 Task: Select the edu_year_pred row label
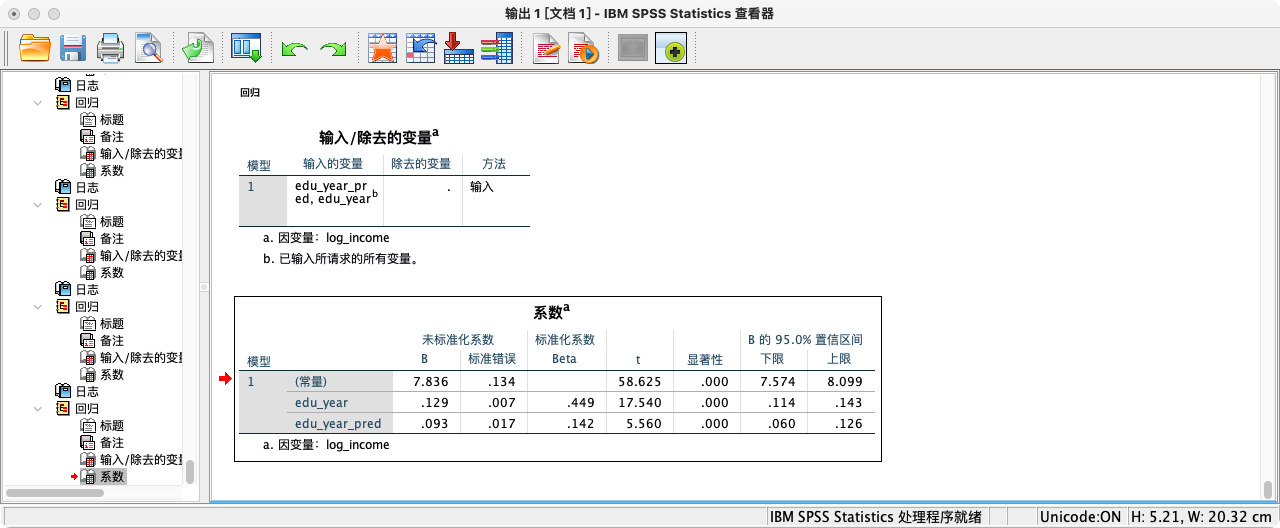pyautogui.click(x=338, y=423)
